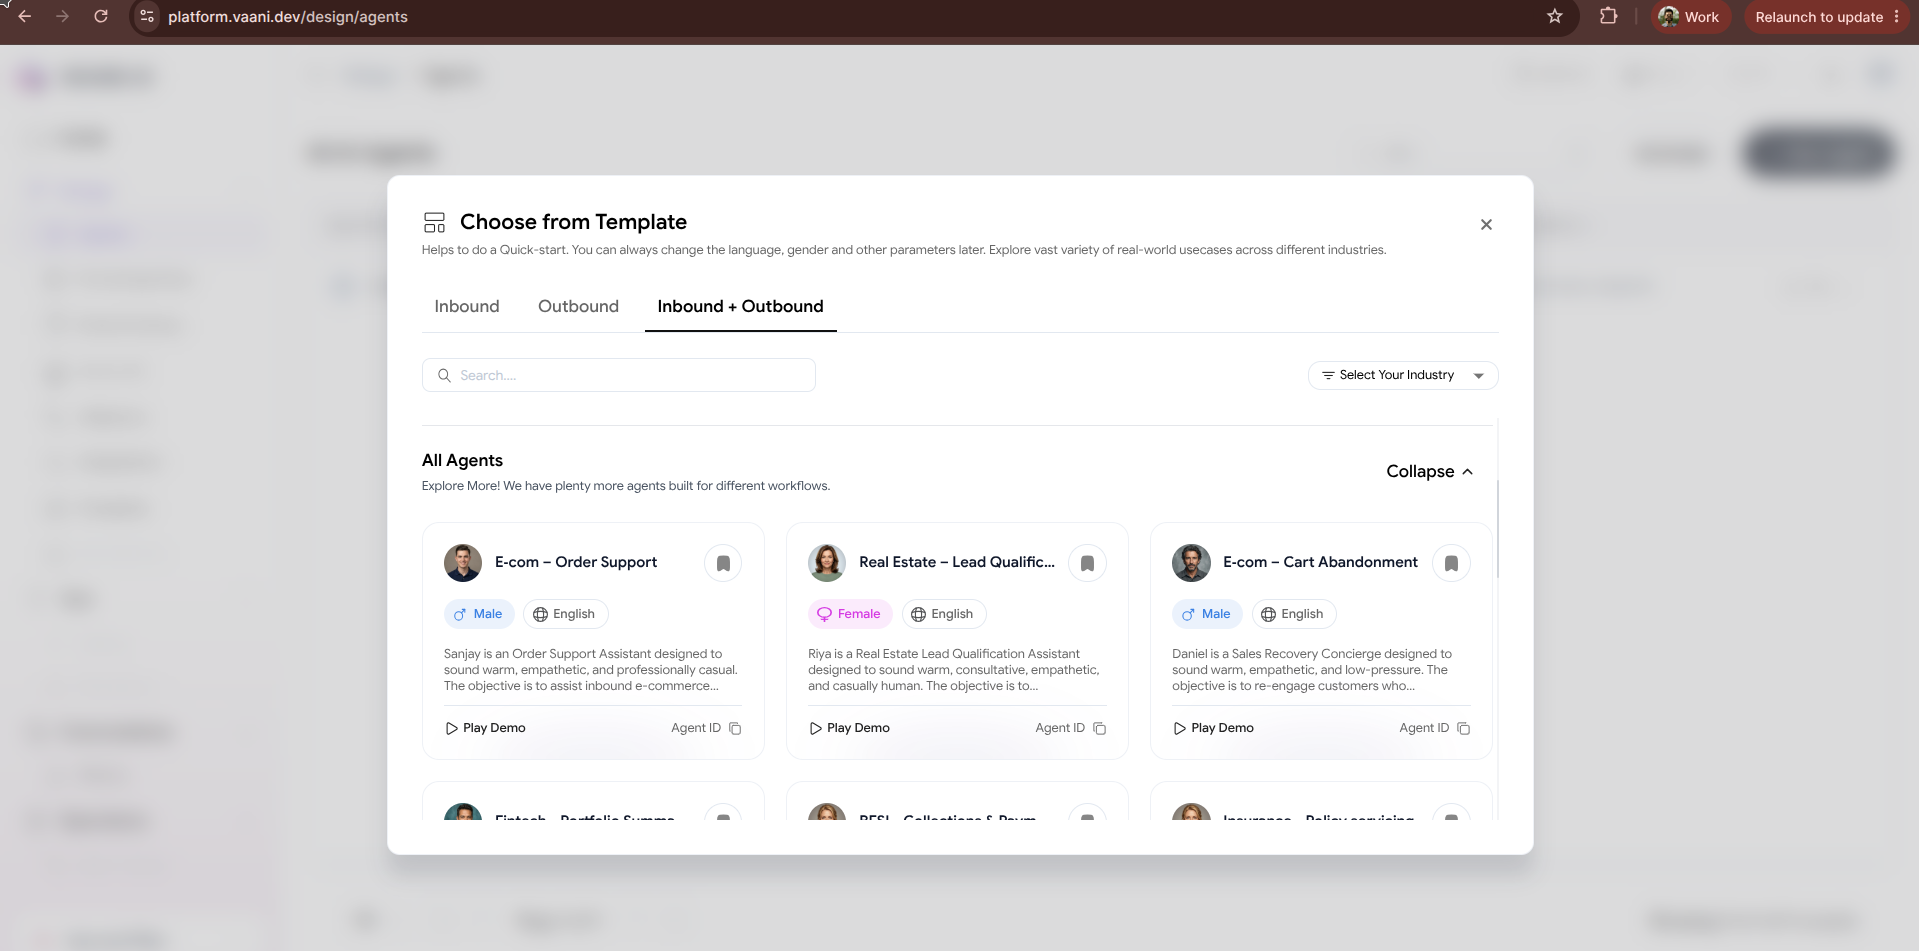Click the dialog's vertical scrollbar

click(1497, 528)
